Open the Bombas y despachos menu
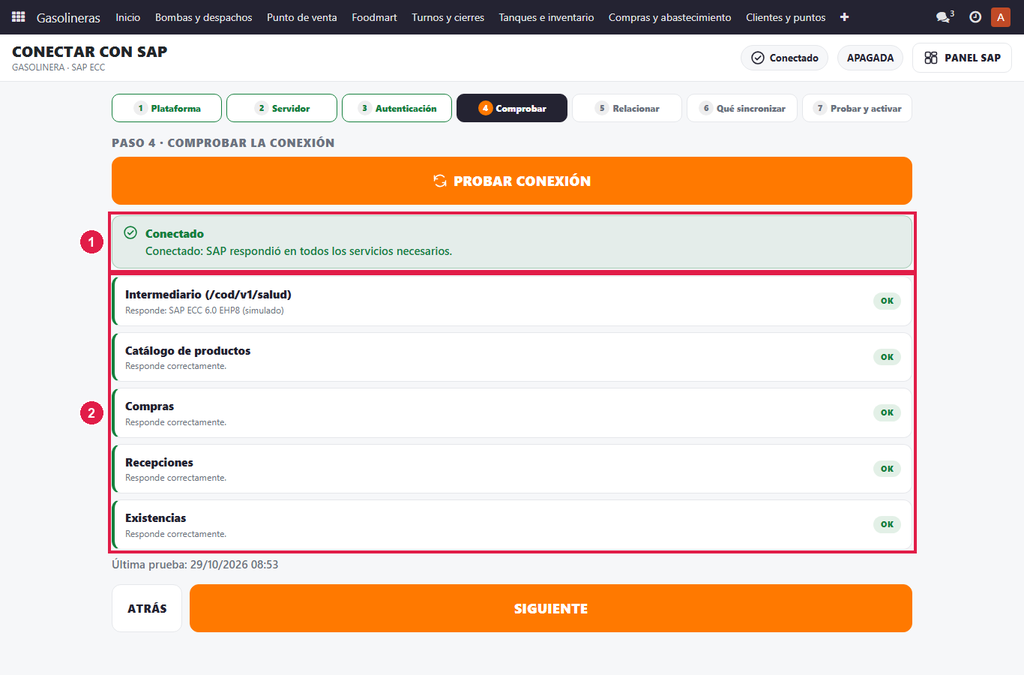 tap(203, 17)
